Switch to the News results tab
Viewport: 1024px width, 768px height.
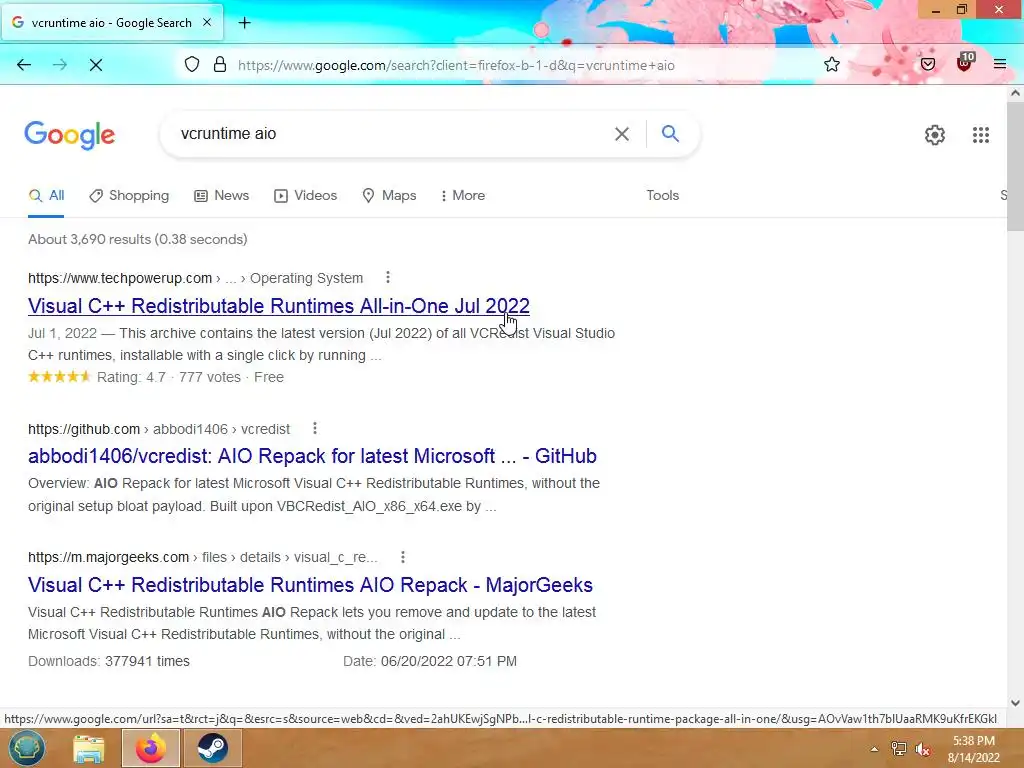(221, 196)
